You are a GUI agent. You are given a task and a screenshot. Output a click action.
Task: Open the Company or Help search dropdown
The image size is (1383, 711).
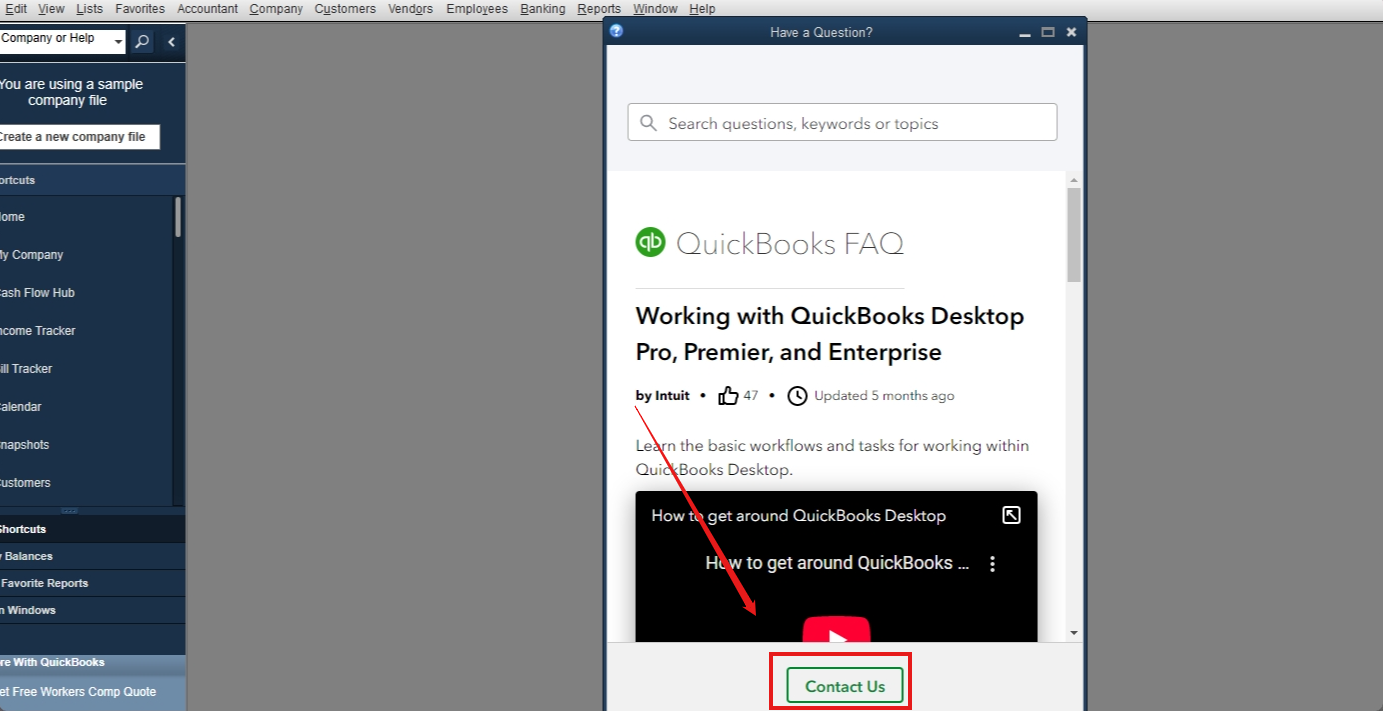tap(119, 42)
